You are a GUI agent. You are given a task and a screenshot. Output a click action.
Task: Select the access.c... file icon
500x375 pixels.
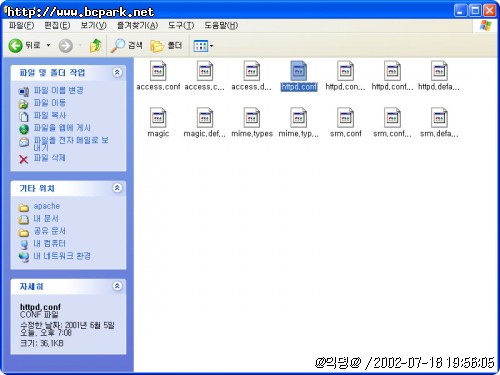coord(205,71)
